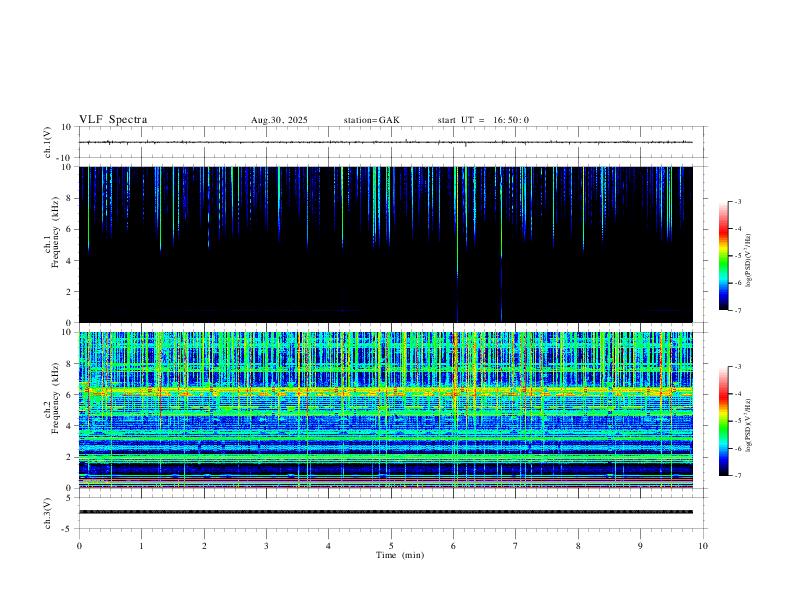Click the ch.1 voltage waveform trace
Viewport: 792px width, 612px height.
coord(386,142)
